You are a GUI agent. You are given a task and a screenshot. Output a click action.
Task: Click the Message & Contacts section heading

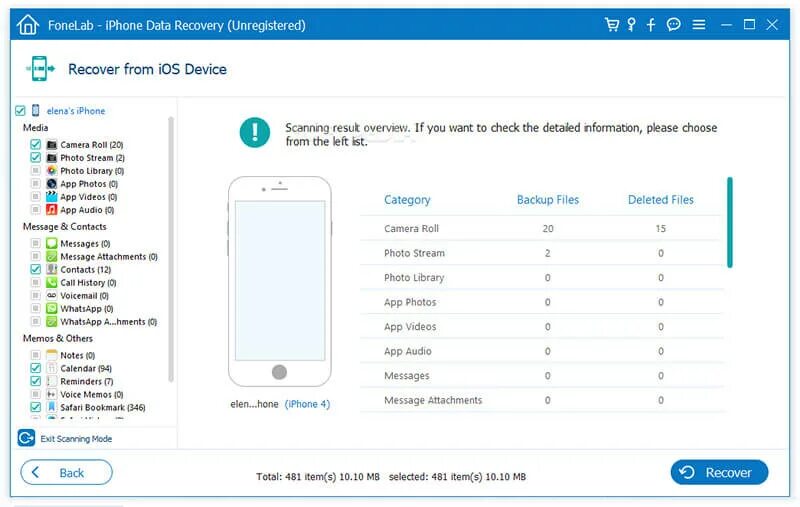tap(64, 226)
